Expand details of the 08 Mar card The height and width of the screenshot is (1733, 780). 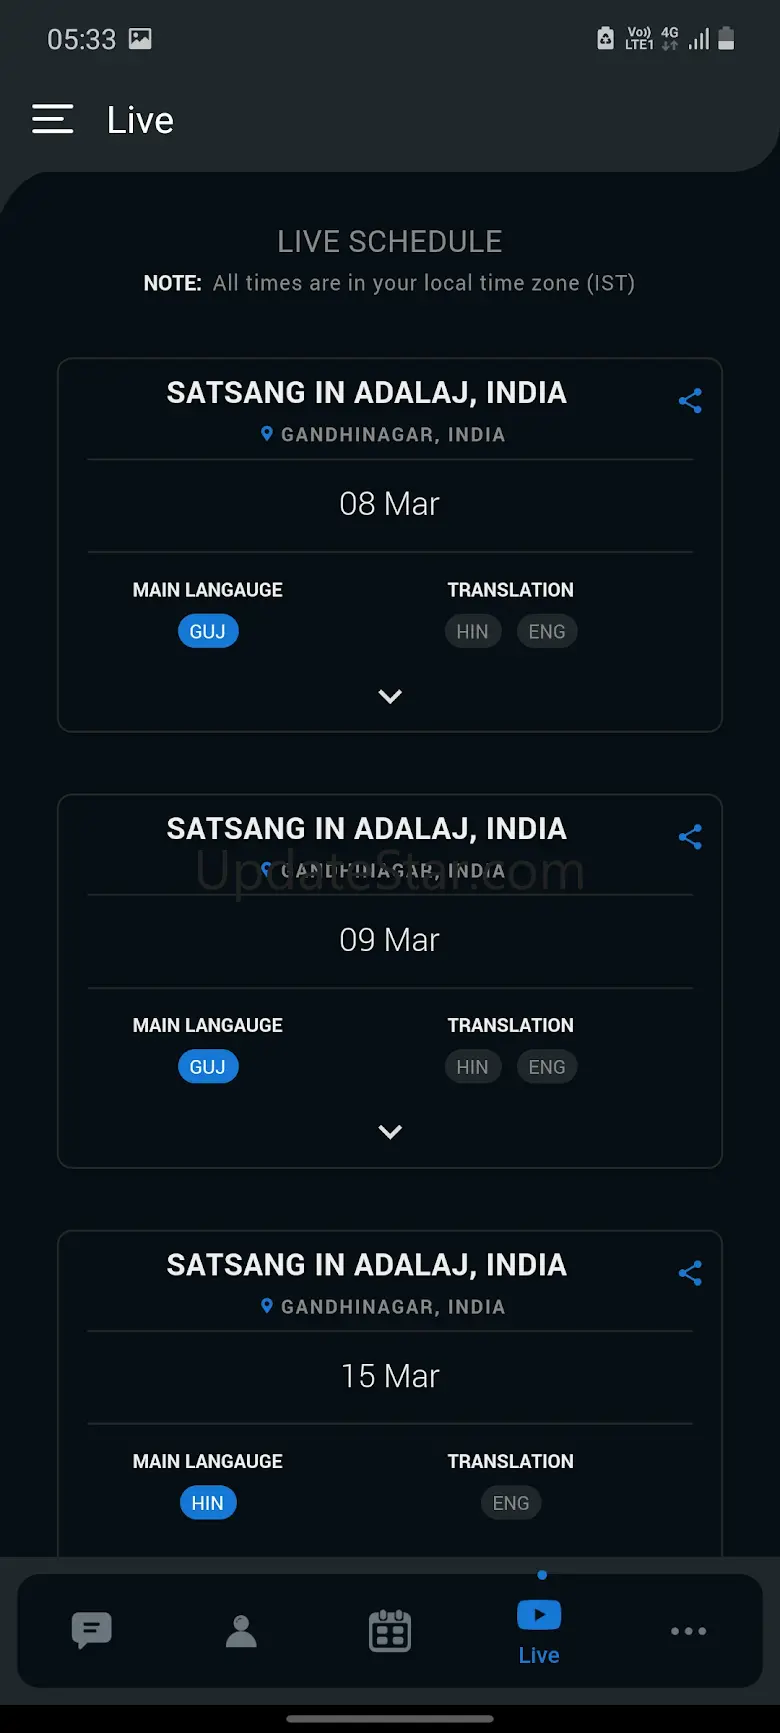[390, 696]
